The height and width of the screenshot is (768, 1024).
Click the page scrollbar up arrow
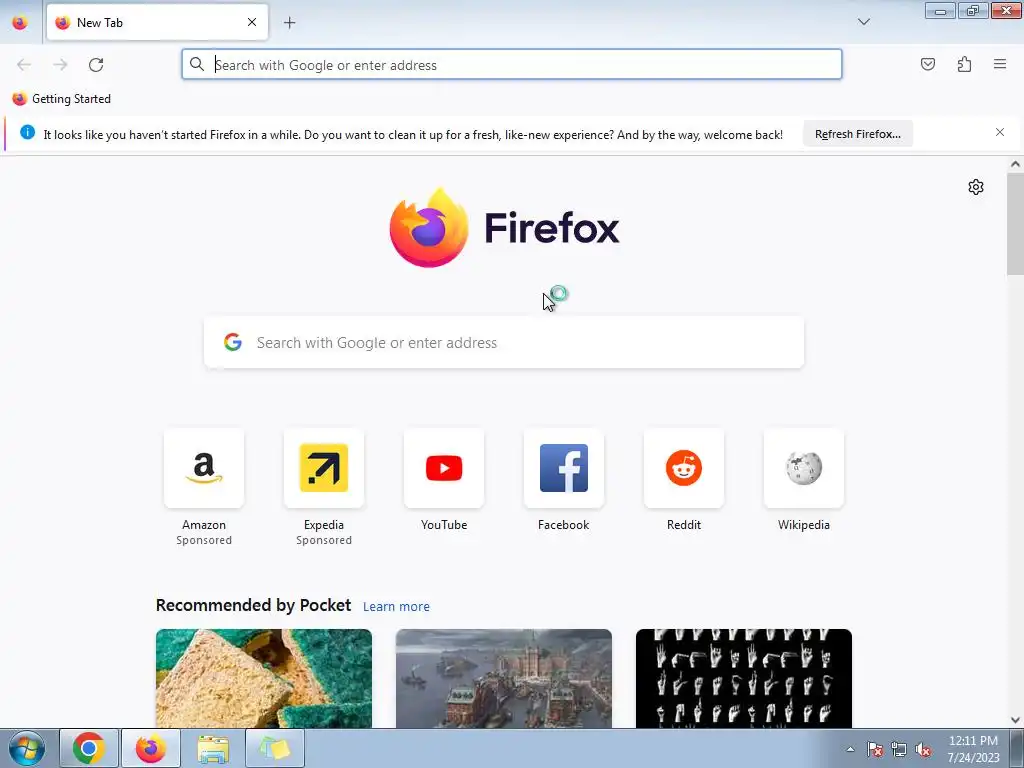(1015, 165)
